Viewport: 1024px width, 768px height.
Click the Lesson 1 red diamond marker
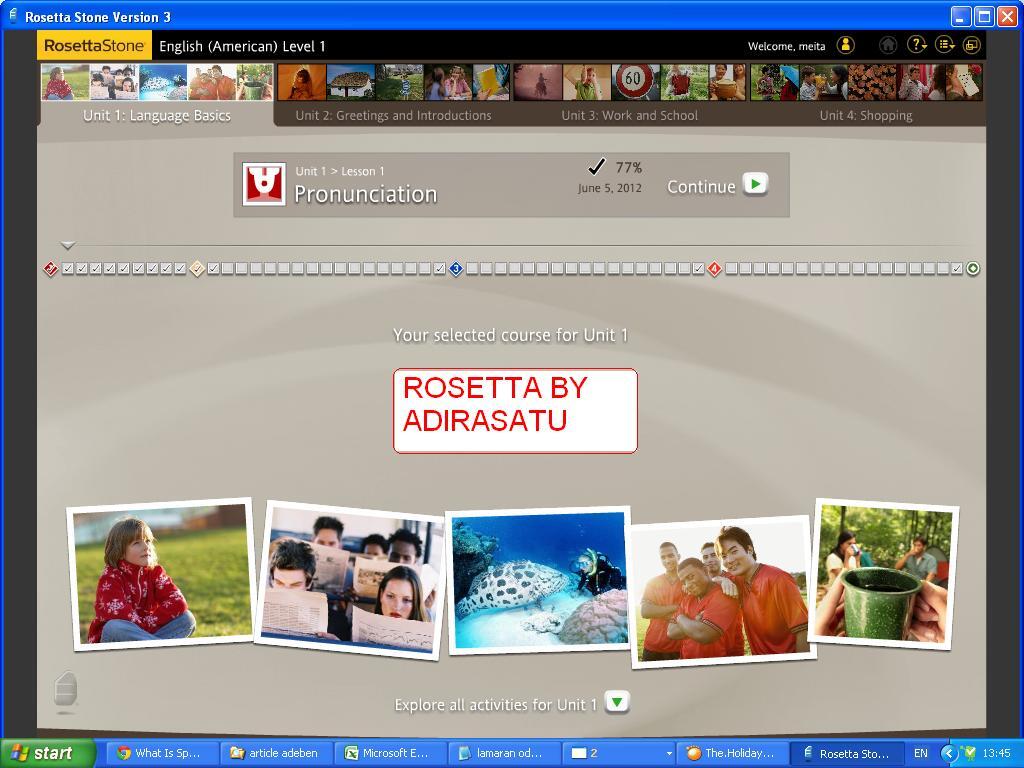pyautogui.click(x=50, y=268)
